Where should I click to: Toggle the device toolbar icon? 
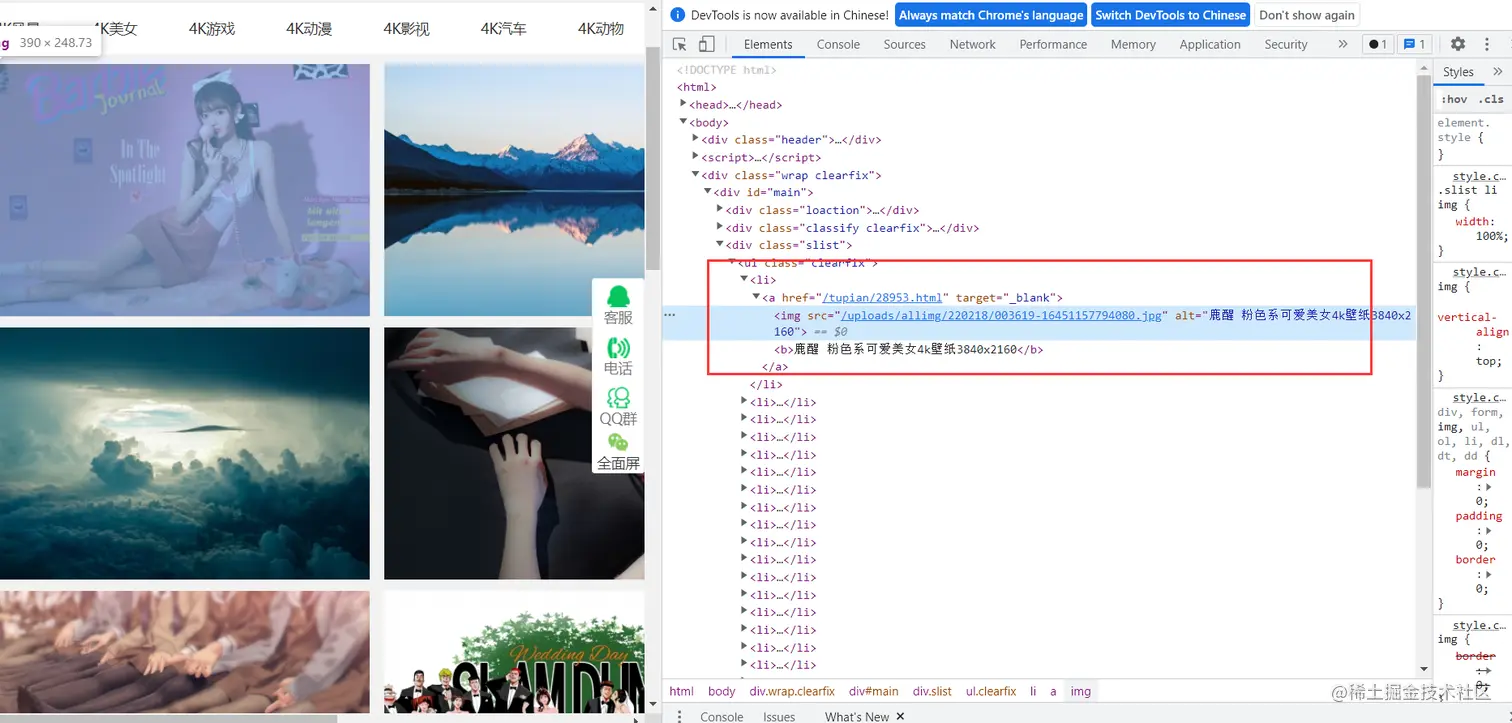coord(706,44)
